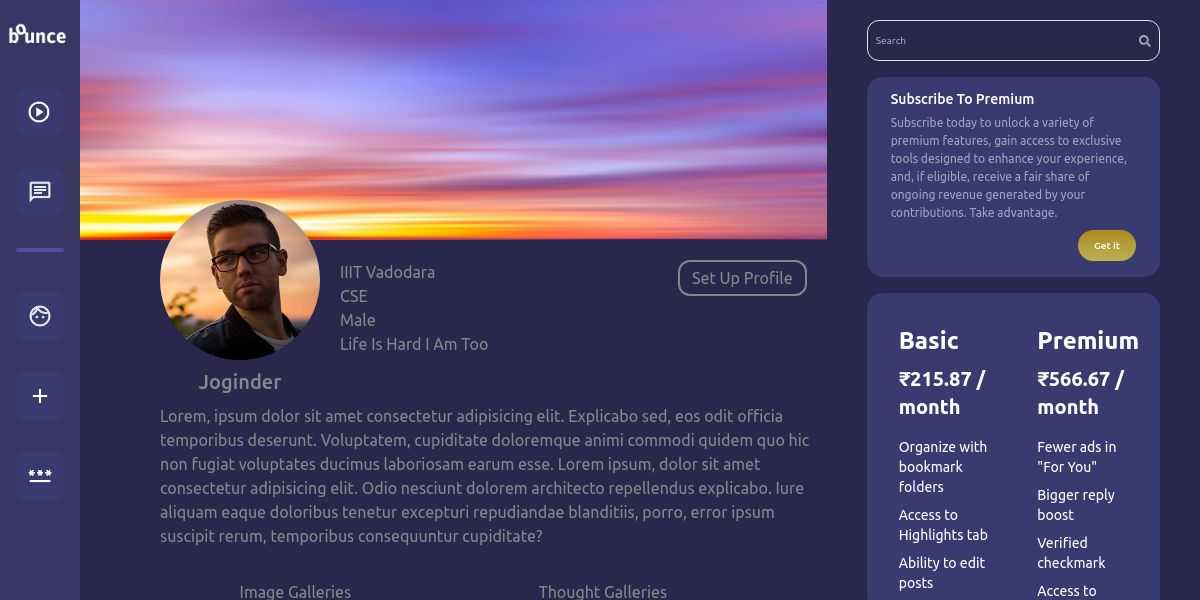
Task: Click the bounce logo
Action: (38, 34)
